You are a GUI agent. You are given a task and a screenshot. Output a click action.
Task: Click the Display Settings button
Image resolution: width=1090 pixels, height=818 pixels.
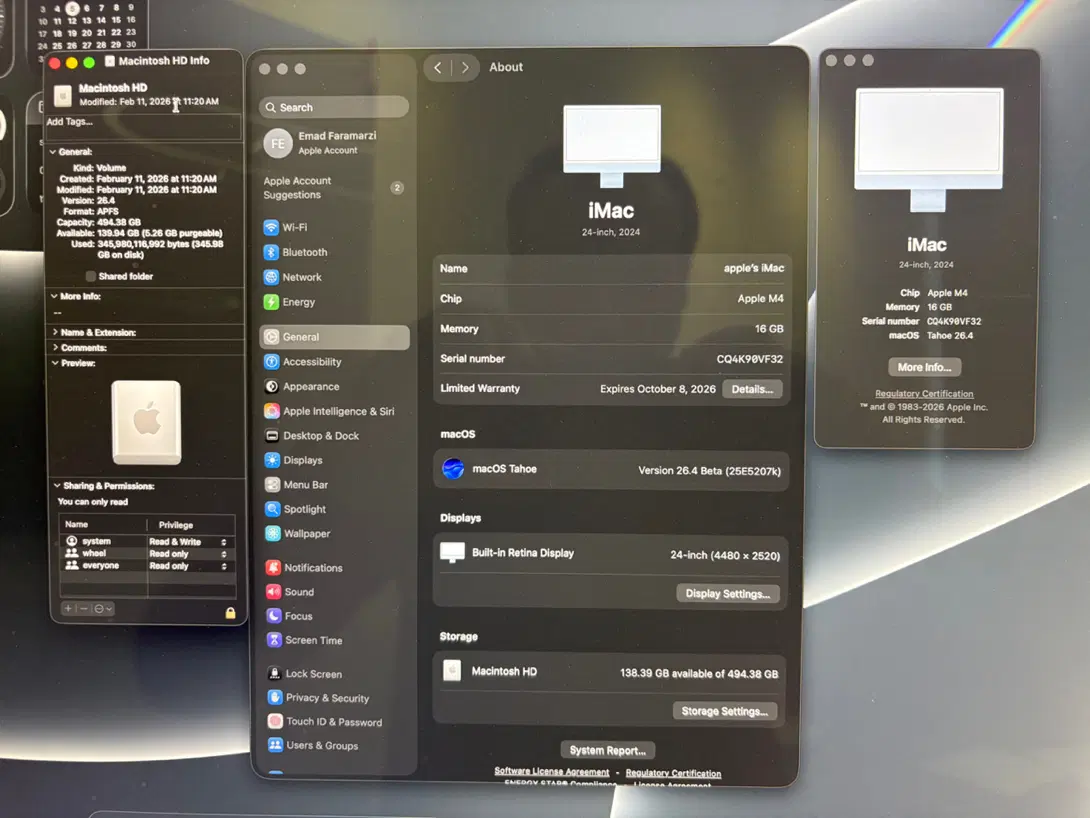point(728,594)
